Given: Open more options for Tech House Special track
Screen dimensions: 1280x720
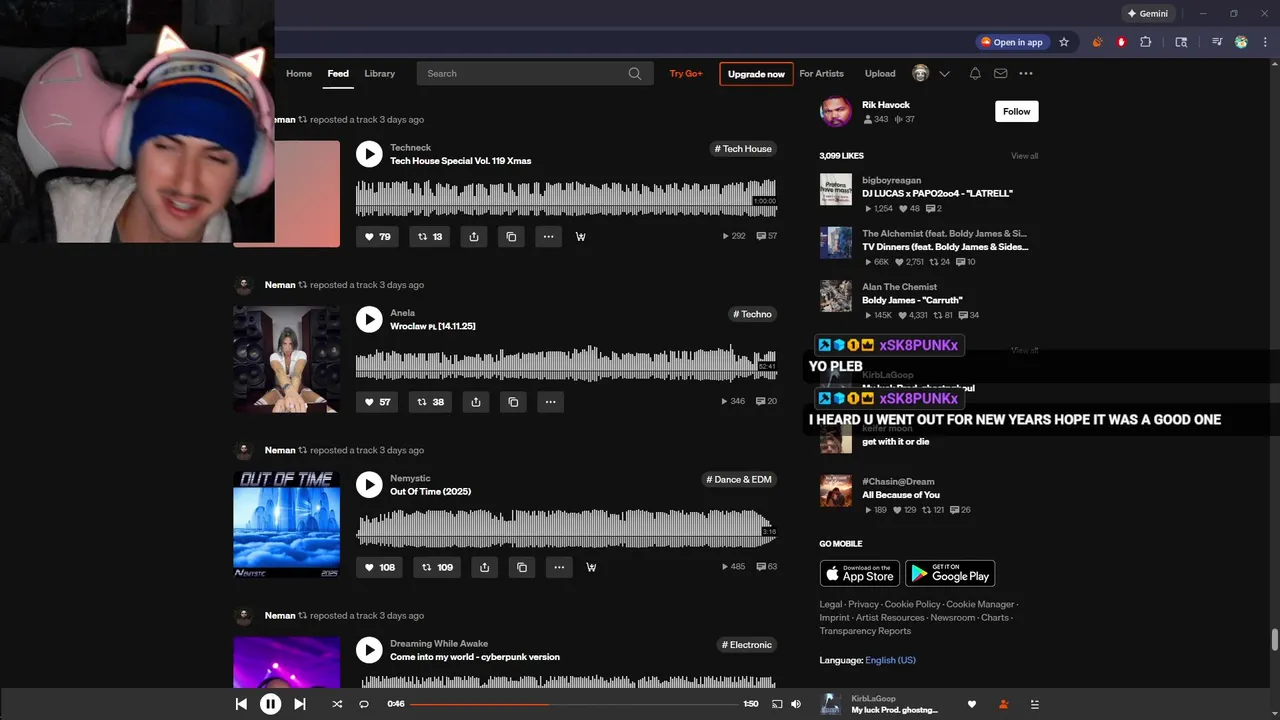Looking at the screenshot, I should click(x=548, y=237).
